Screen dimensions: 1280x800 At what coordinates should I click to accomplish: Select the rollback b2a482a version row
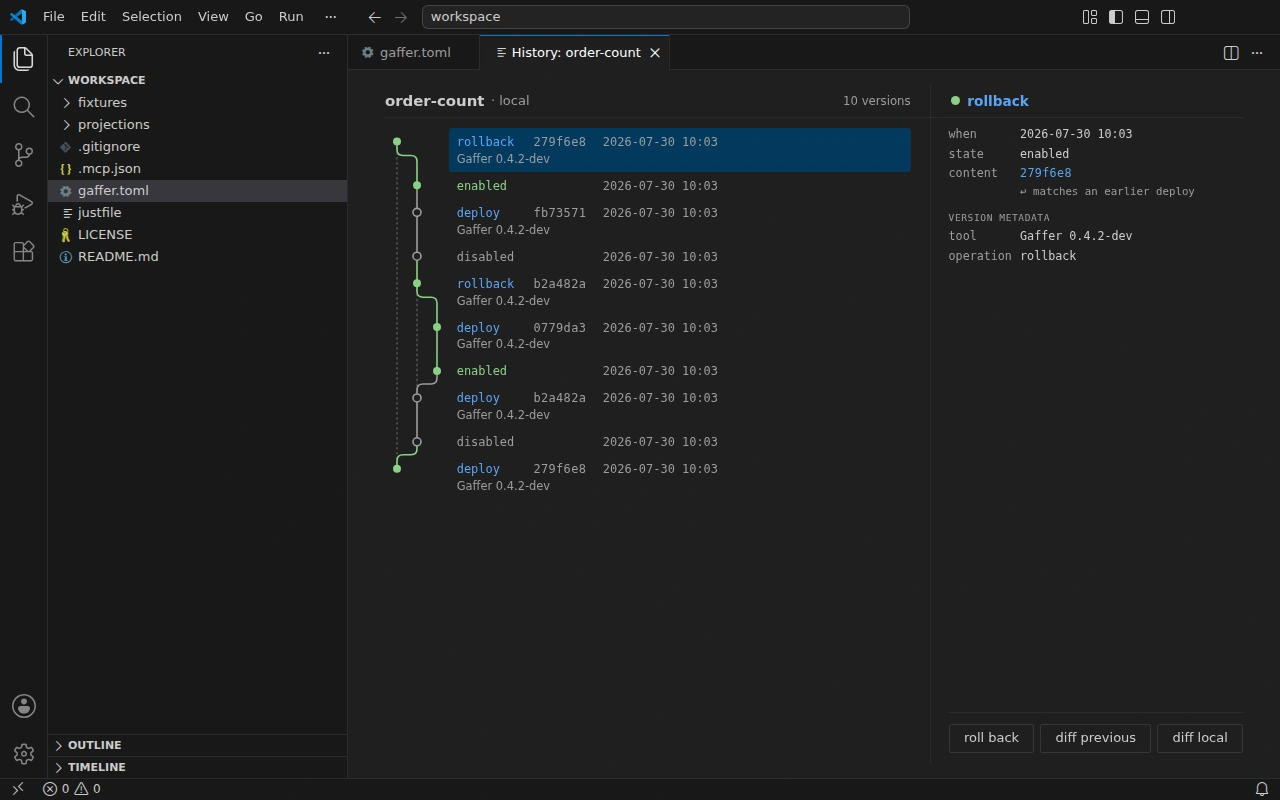[x=680, y=292]
